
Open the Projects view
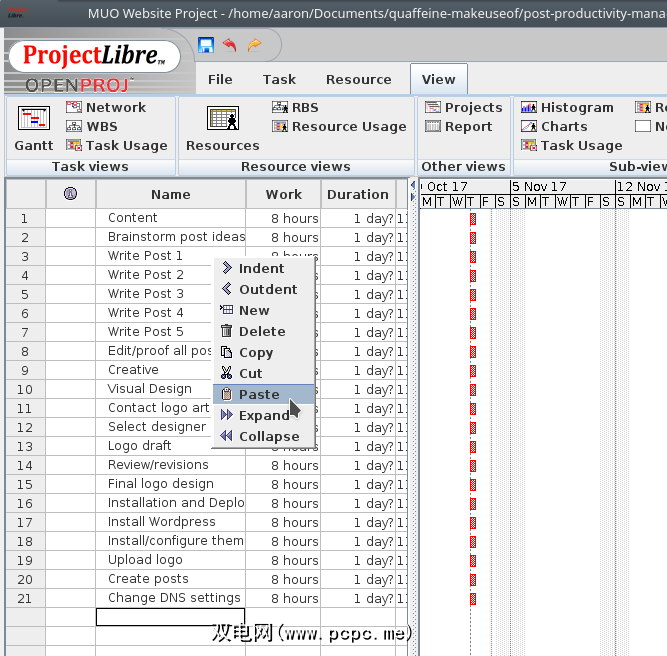pyautogui.click(x=464, y=107)
